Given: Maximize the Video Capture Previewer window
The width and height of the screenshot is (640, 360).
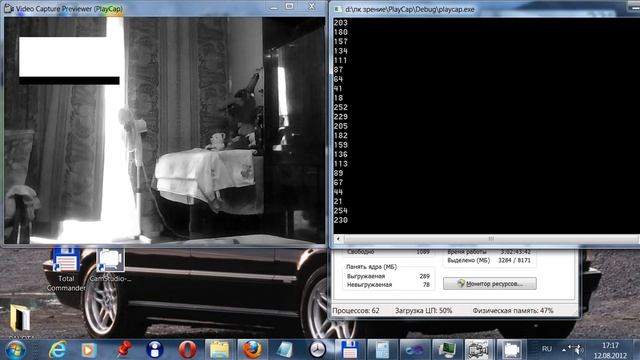Looking at the screenshot, I should [289, 6].
